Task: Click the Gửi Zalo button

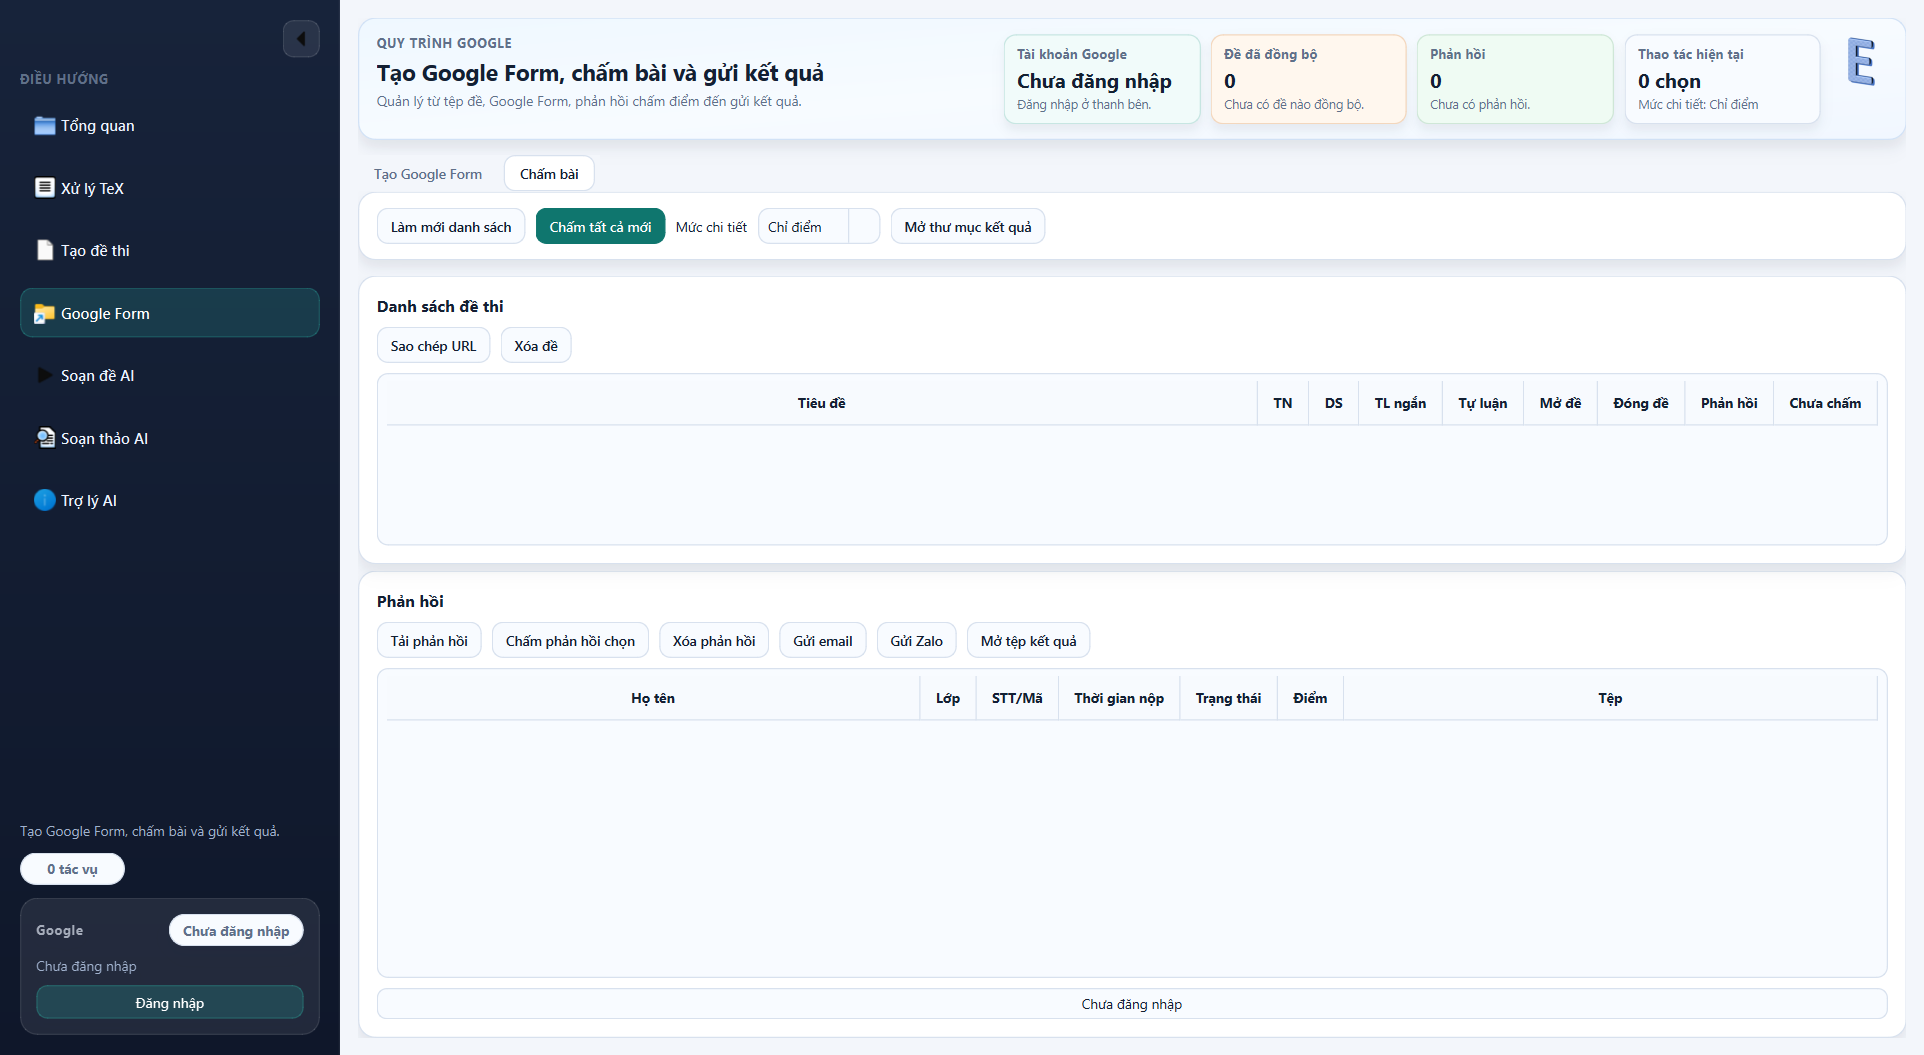Action: (916, 641)
